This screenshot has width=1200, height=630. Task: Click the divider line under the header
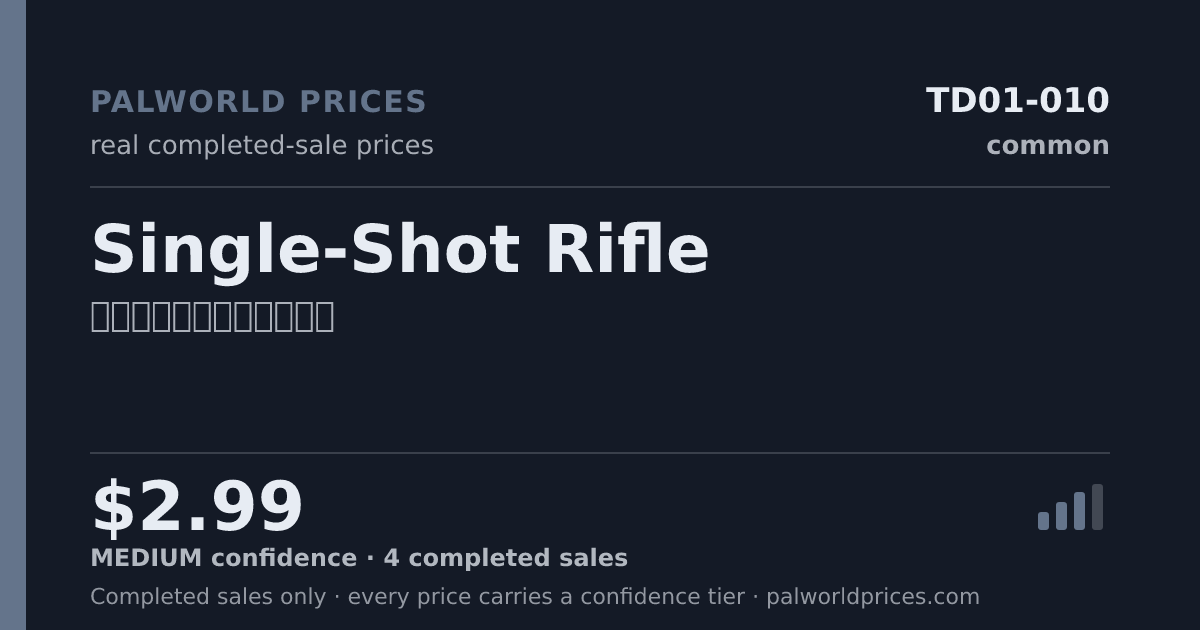pyautogui.click(x=600, y=187)
